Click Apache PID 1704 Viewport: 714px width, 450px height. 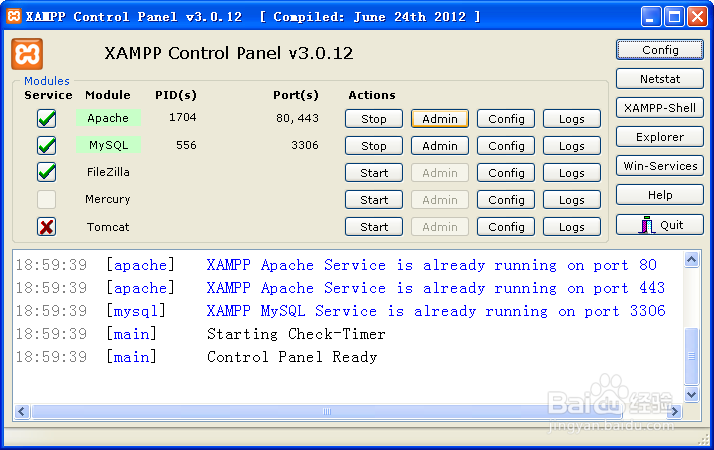coord(183,118)
